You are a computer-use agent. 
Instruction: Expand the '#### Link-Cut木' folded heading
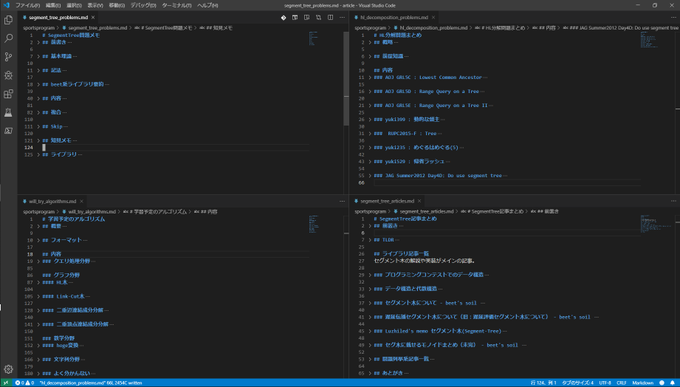39,297
